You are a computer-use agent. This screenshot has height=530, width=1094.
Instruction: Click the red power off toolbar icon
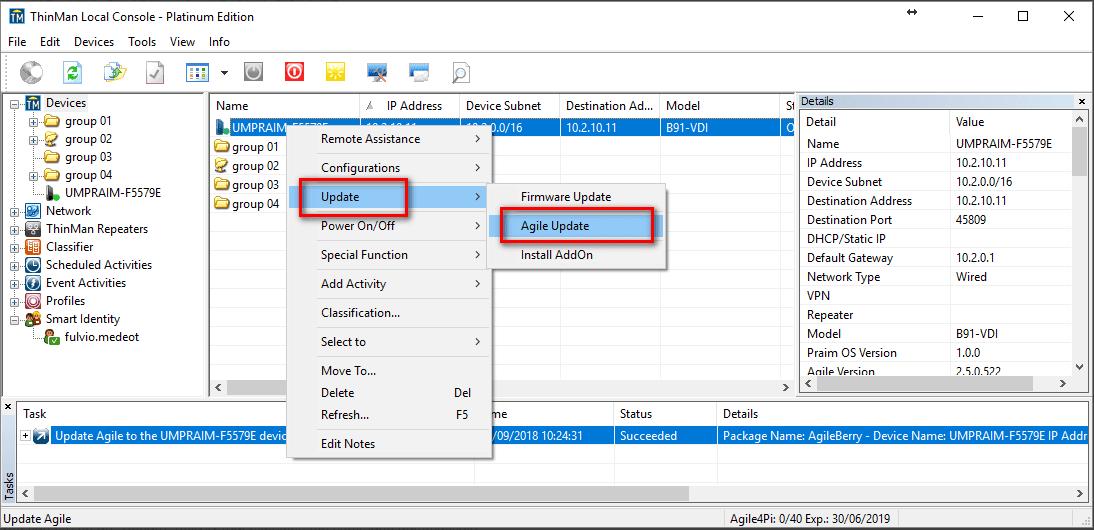coord(294,72)
